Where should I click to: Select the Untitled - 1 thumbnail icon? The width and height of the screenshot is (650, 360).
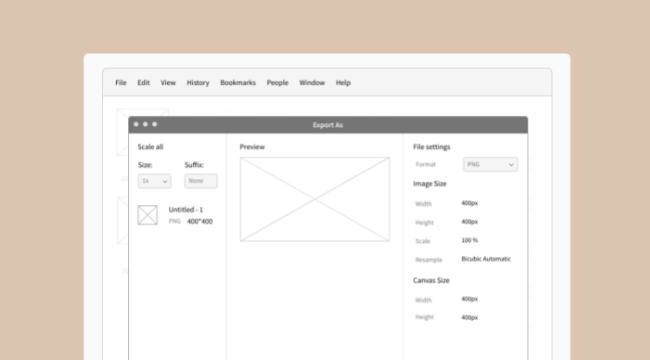pos(148,215)
